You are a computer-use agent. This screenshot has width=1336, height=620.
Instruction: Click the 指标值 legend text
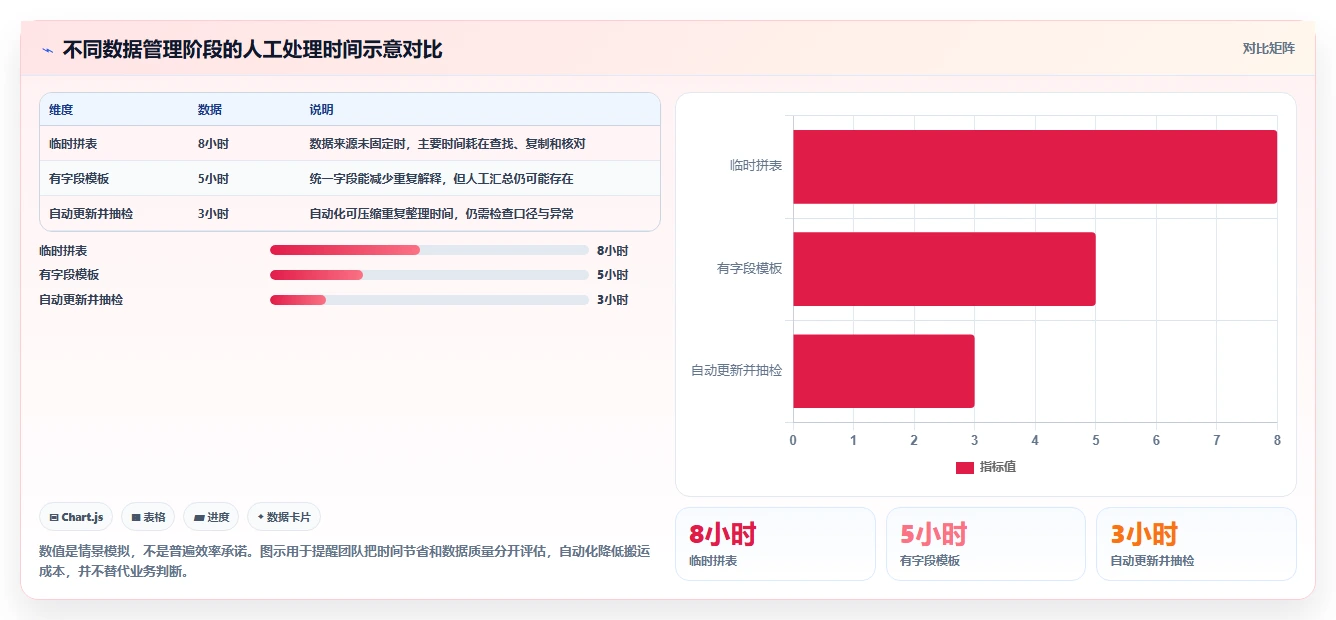pyautogui.click(x=998, y=467)
